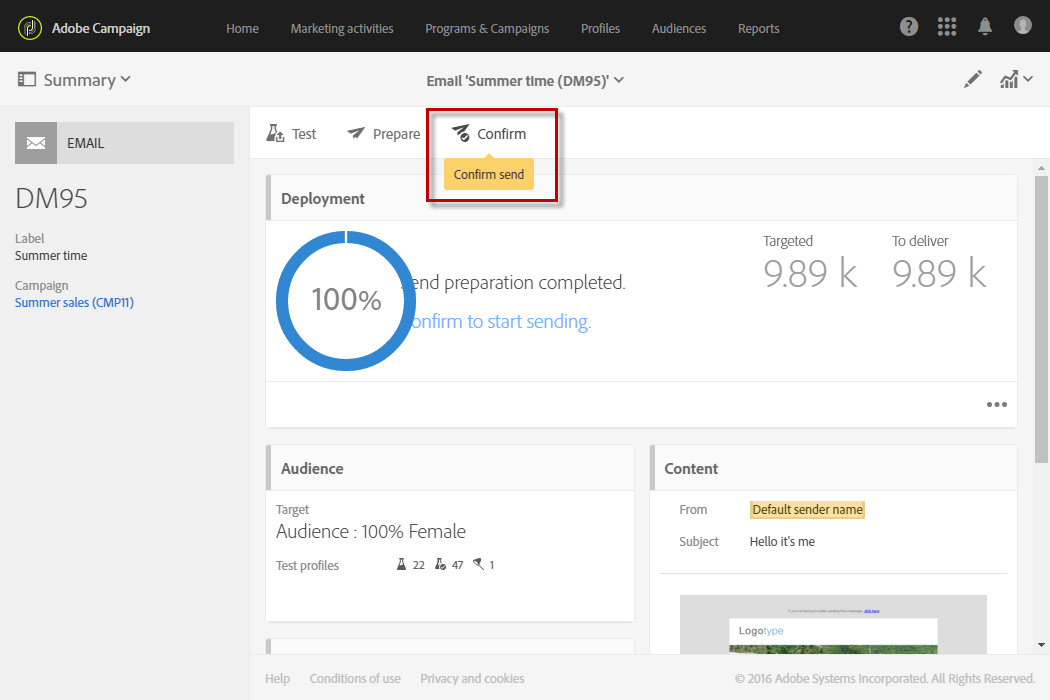Image resolution: width=1050 pixels, height=700 pixels.
Task: Open Privacy and cookies link
Action: [x=472, y=679]
